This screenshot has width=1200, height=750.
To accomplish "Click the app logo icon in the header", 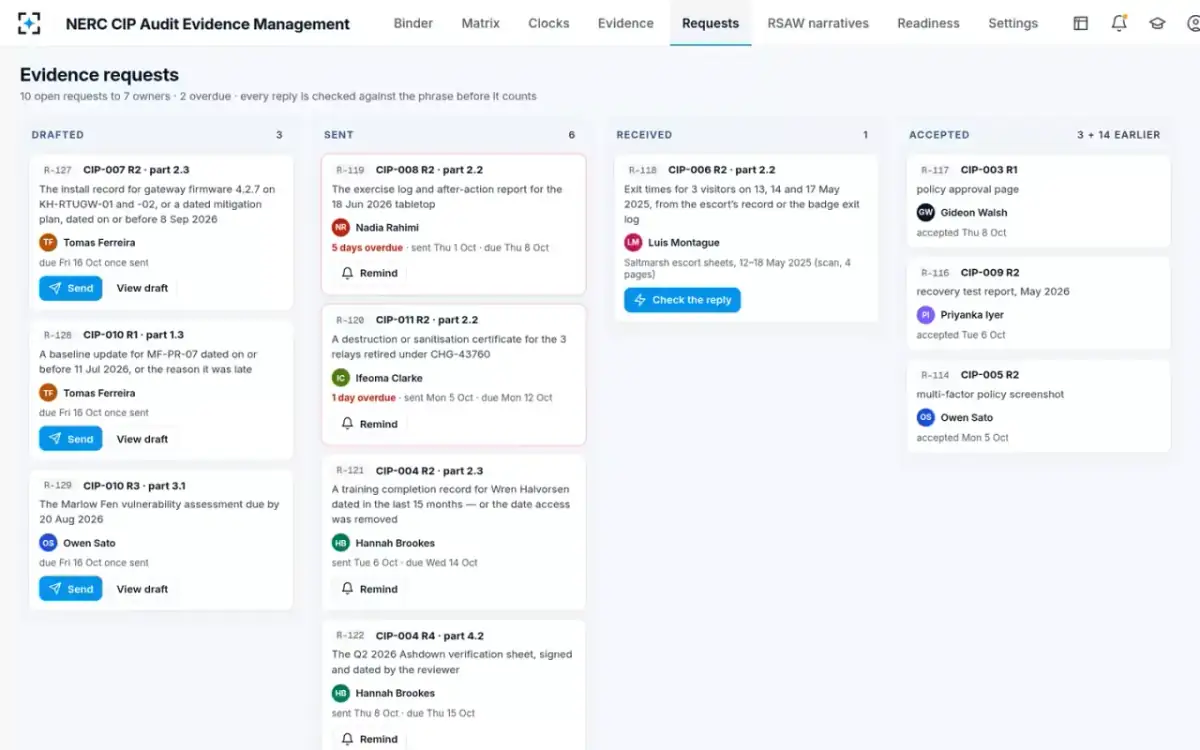I will click(30, 23).
